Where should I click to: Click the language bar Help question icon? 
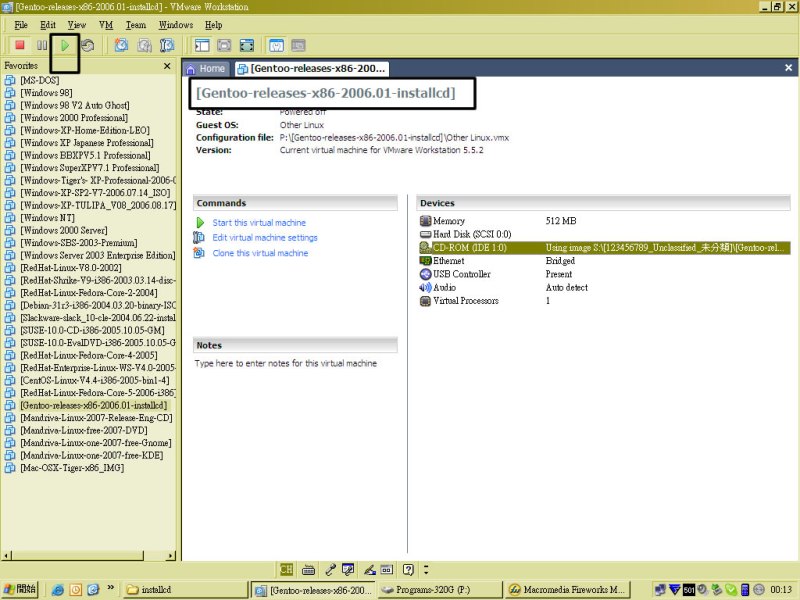click(x=408, y=569)
